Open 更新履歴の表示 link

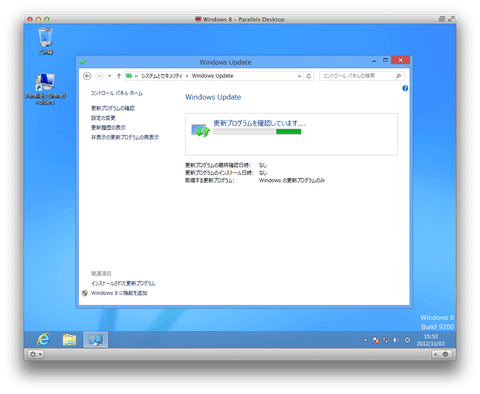click(108, 128)
